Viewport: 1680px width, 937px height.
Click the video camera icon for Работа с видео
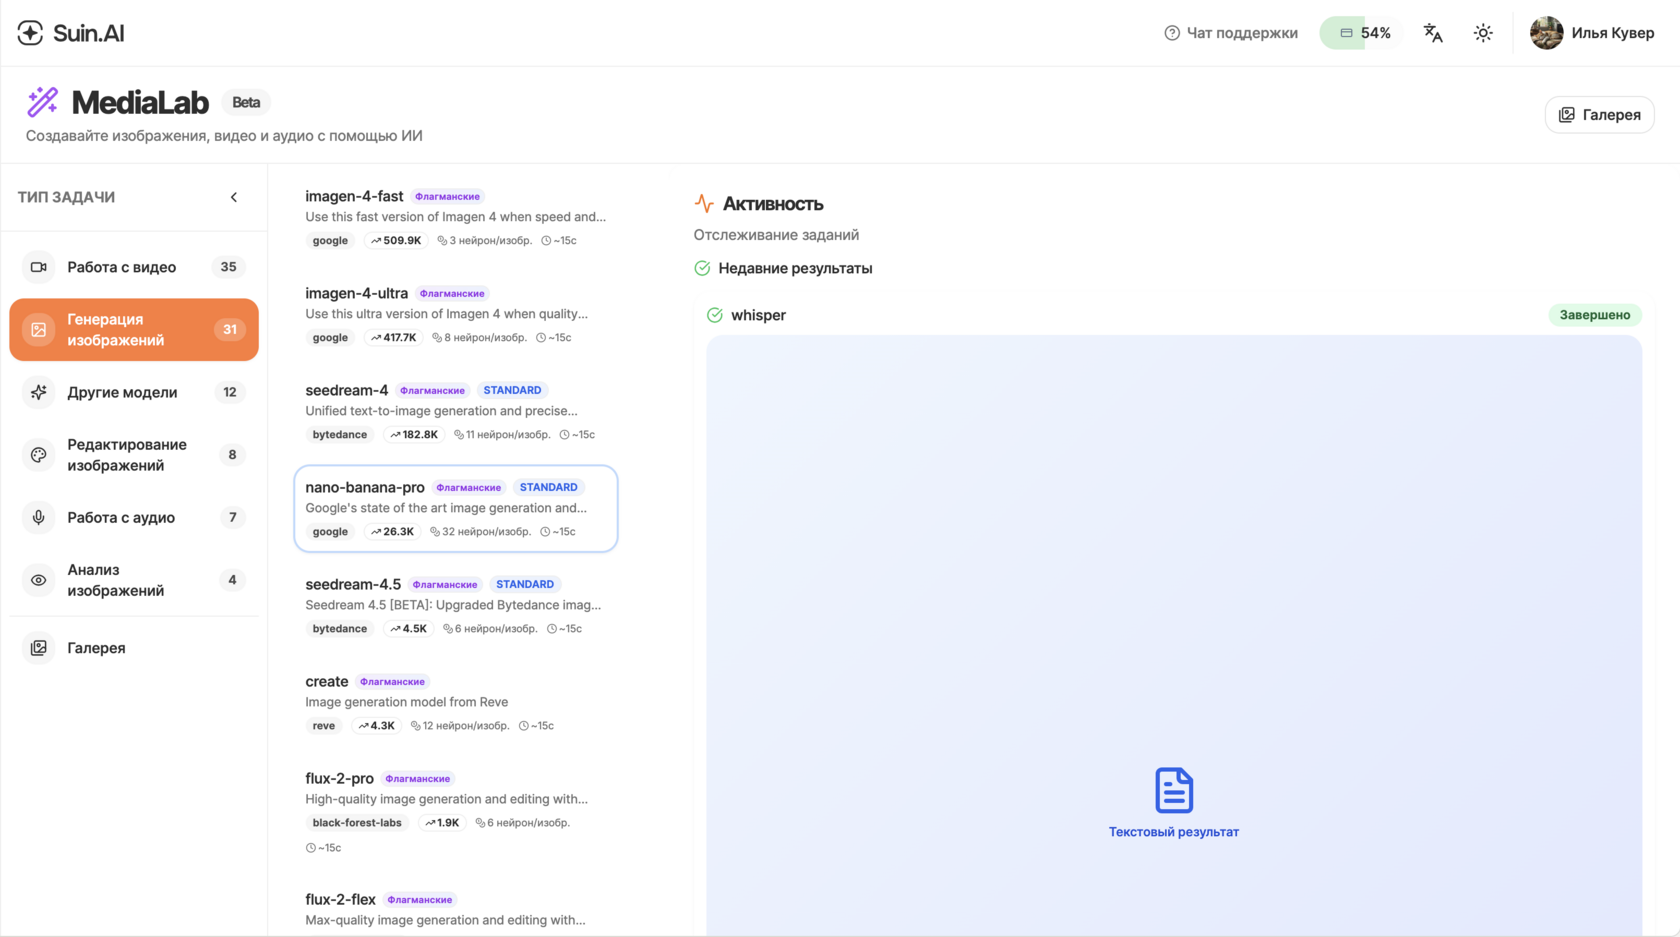[x=39, y=267]
